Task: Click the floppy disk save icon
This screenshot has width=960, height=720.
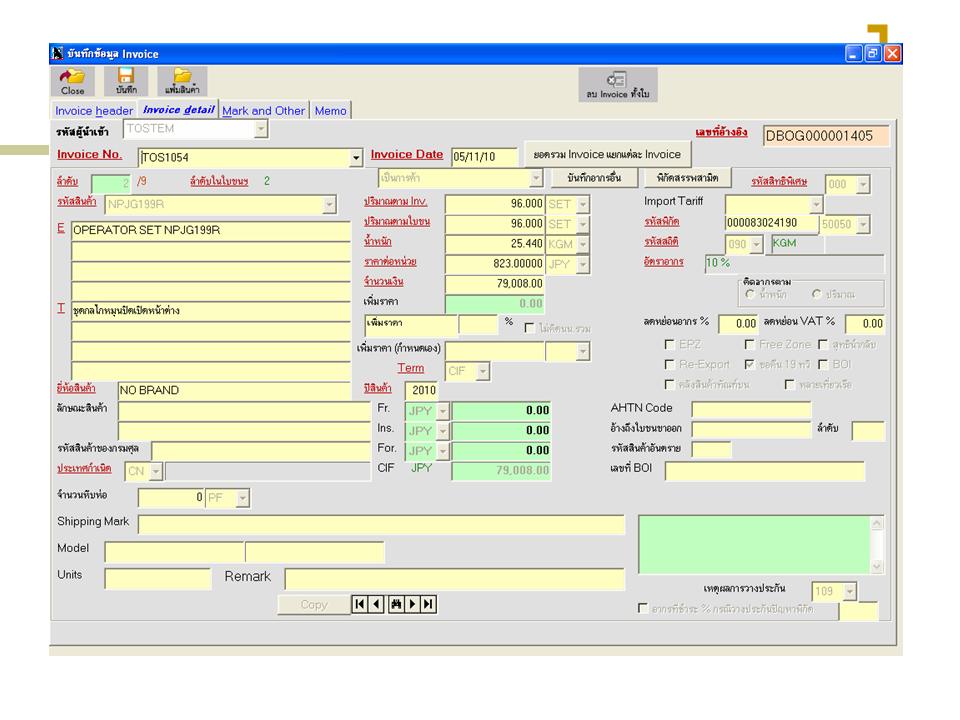Action: (126, 81)
